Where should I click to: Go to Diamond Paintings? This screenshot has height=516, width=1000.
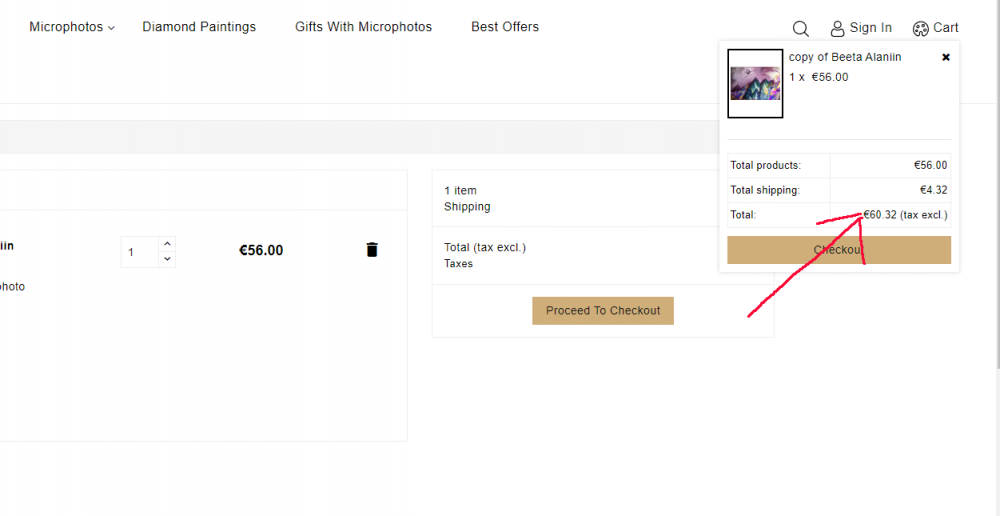click(199, 27)
